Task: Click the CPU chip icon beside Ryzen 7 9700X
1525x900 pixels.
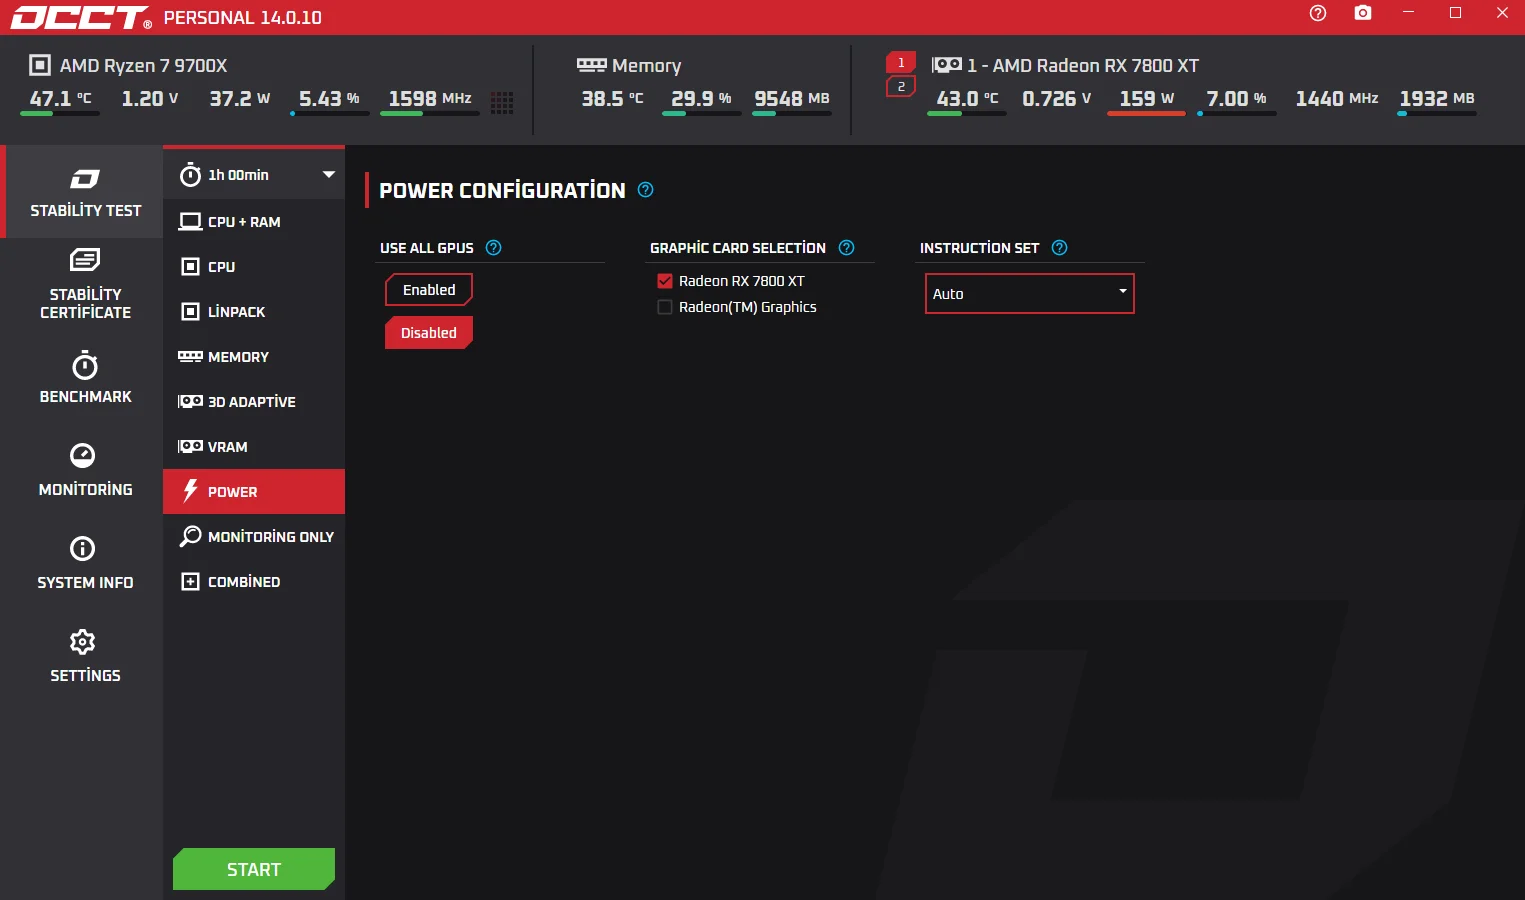Action: (40, 65)
